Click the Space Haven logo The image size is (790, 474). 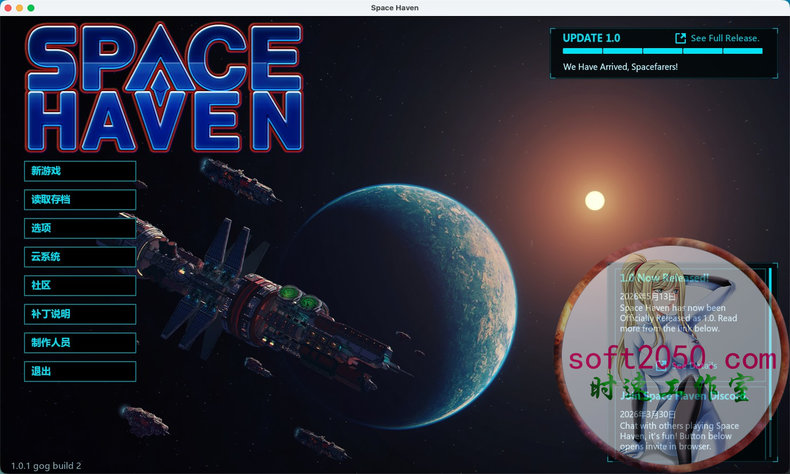point(164,87)
